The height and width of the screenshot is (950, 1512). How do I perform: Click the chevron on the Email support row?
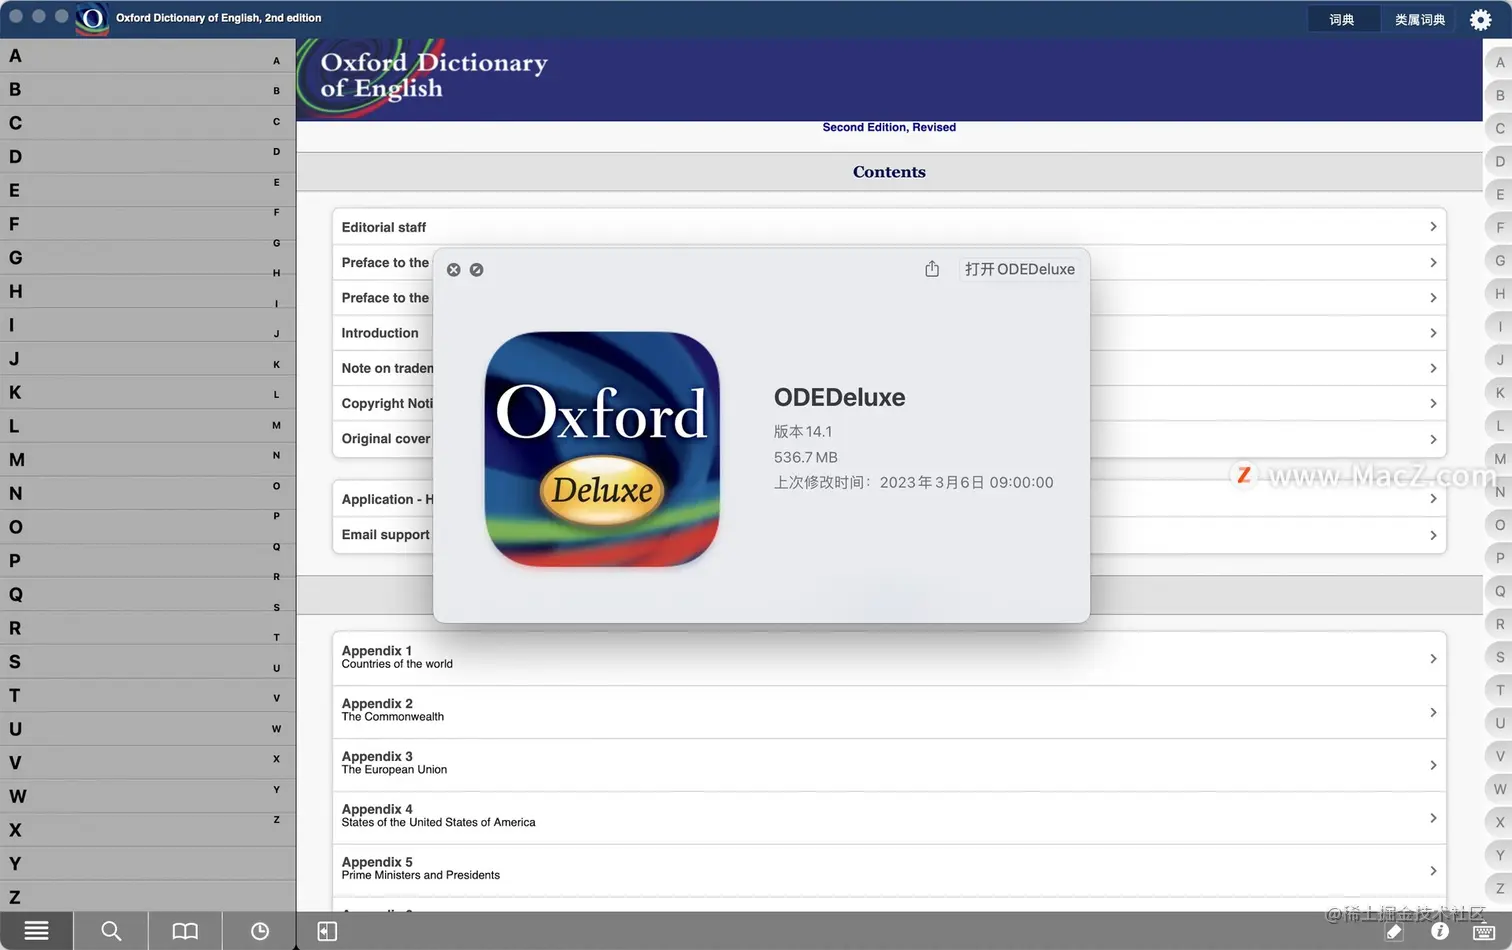click(1433, 535)
